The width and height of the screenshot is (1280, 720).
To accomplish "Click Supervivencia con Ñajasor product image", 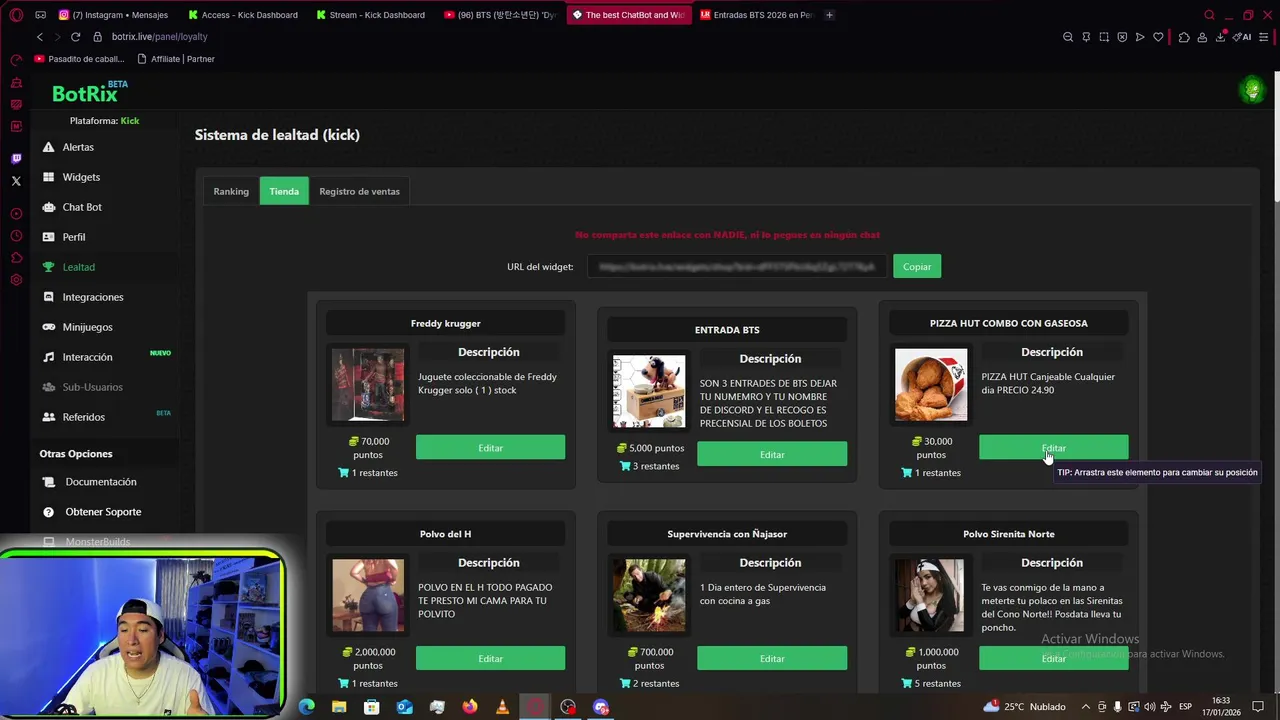I will click(649, 595).
